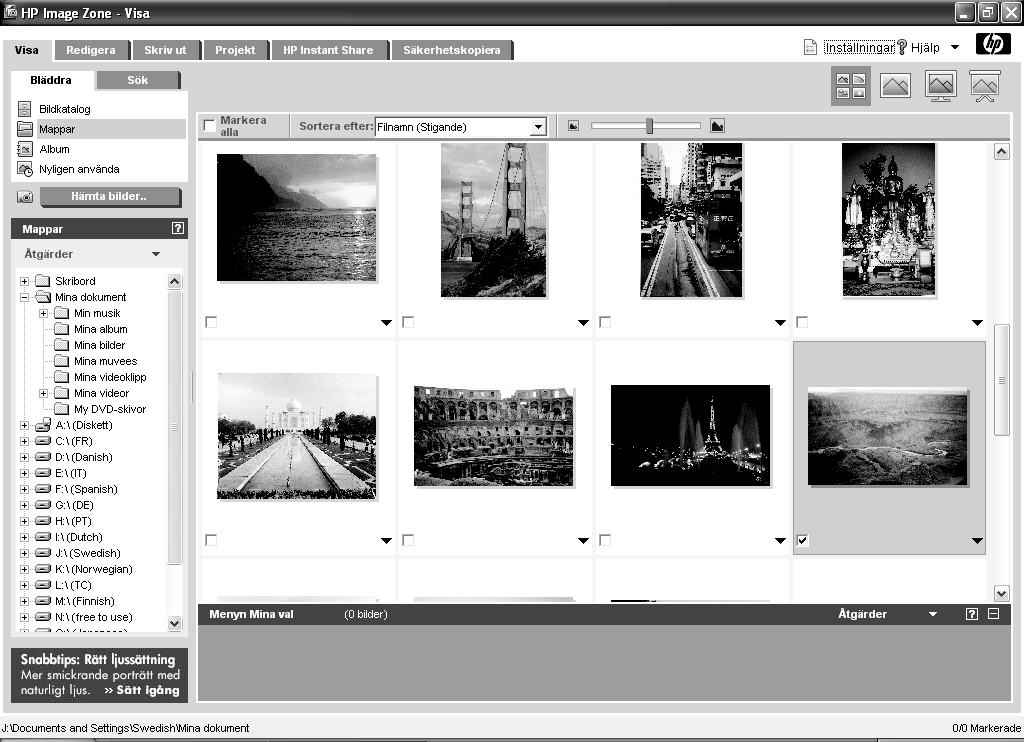Check the Eiffel Tower night photo checkbox

(x=605, y=540)
